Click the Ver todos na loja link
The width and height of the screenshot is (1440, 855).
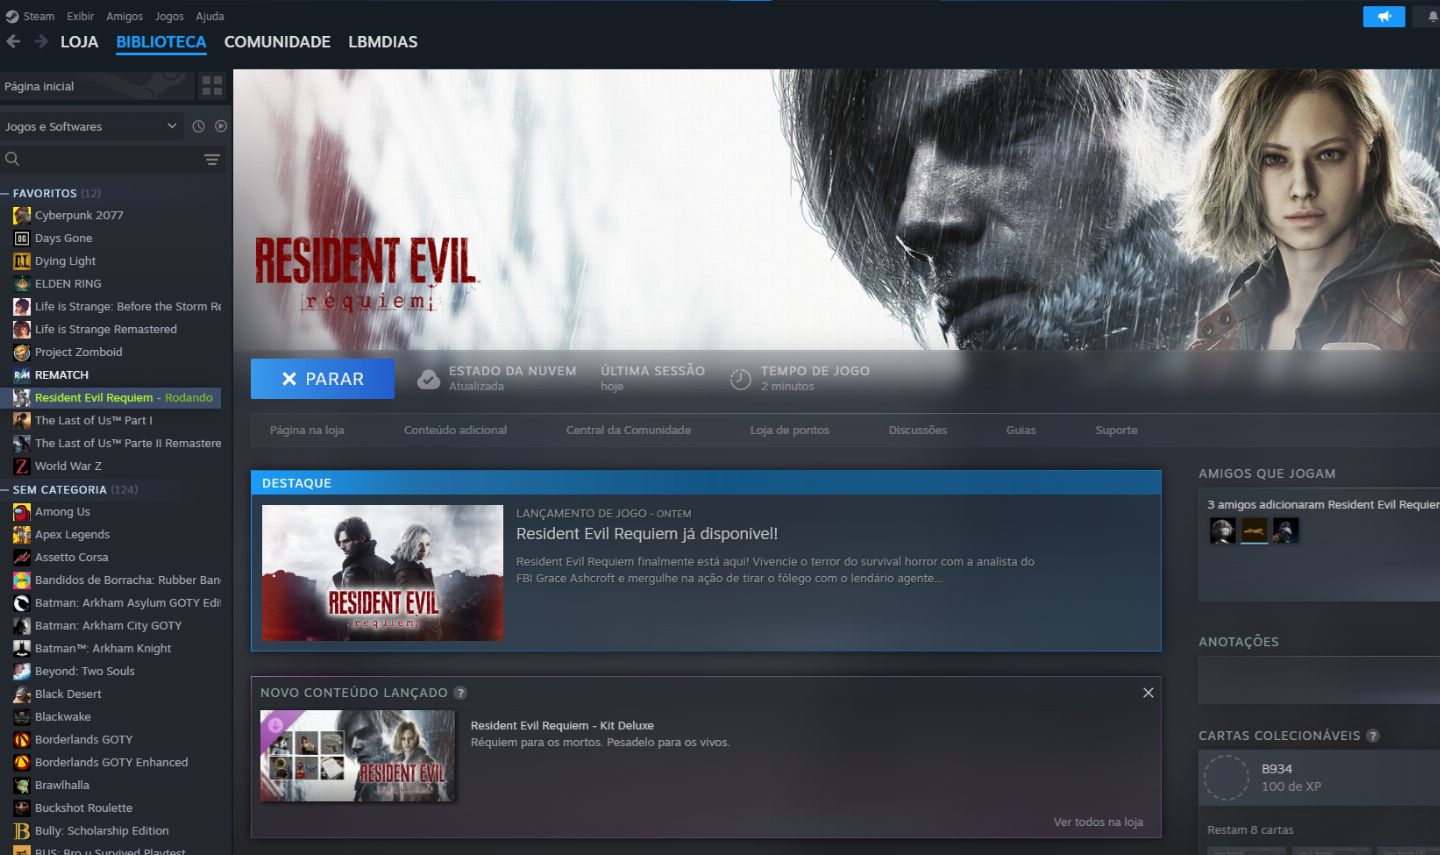click(1098, 822)
